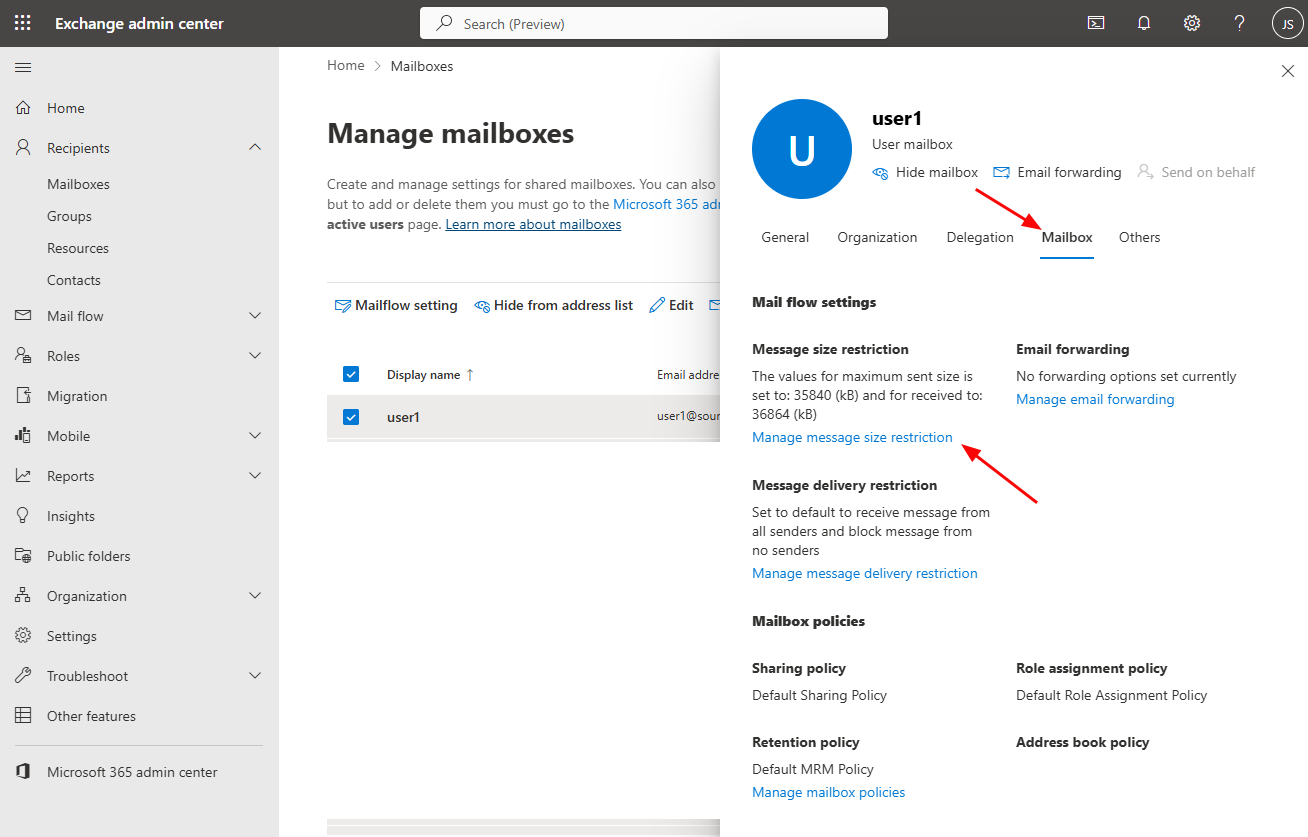Expand the Mail flow section
Image resolution: width=1308 pixels, height=837 pixels.
coord(255,316)
